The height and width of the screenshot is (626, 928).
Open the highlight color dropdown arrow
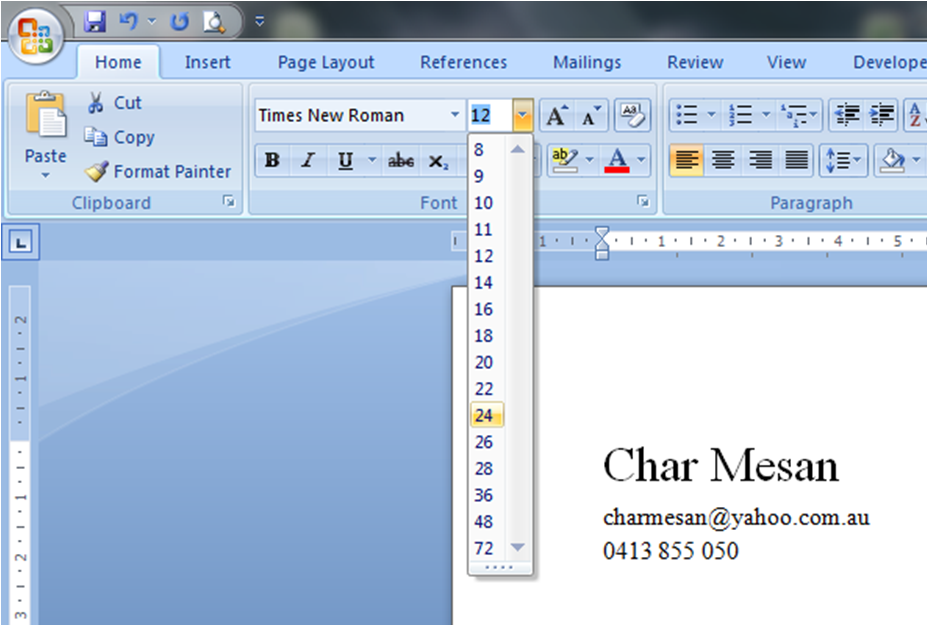point(589,160)
